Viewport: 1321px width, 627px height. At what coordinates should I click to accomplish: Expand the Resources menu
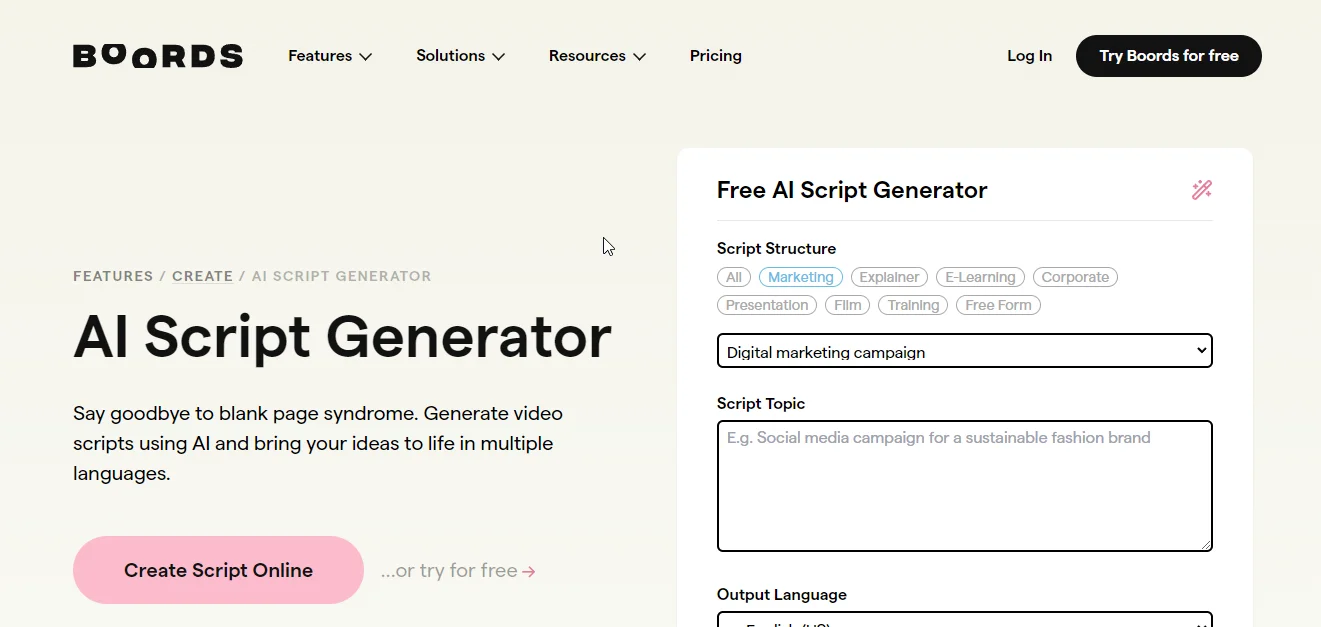pyautogui.click(x=597, y=56)
